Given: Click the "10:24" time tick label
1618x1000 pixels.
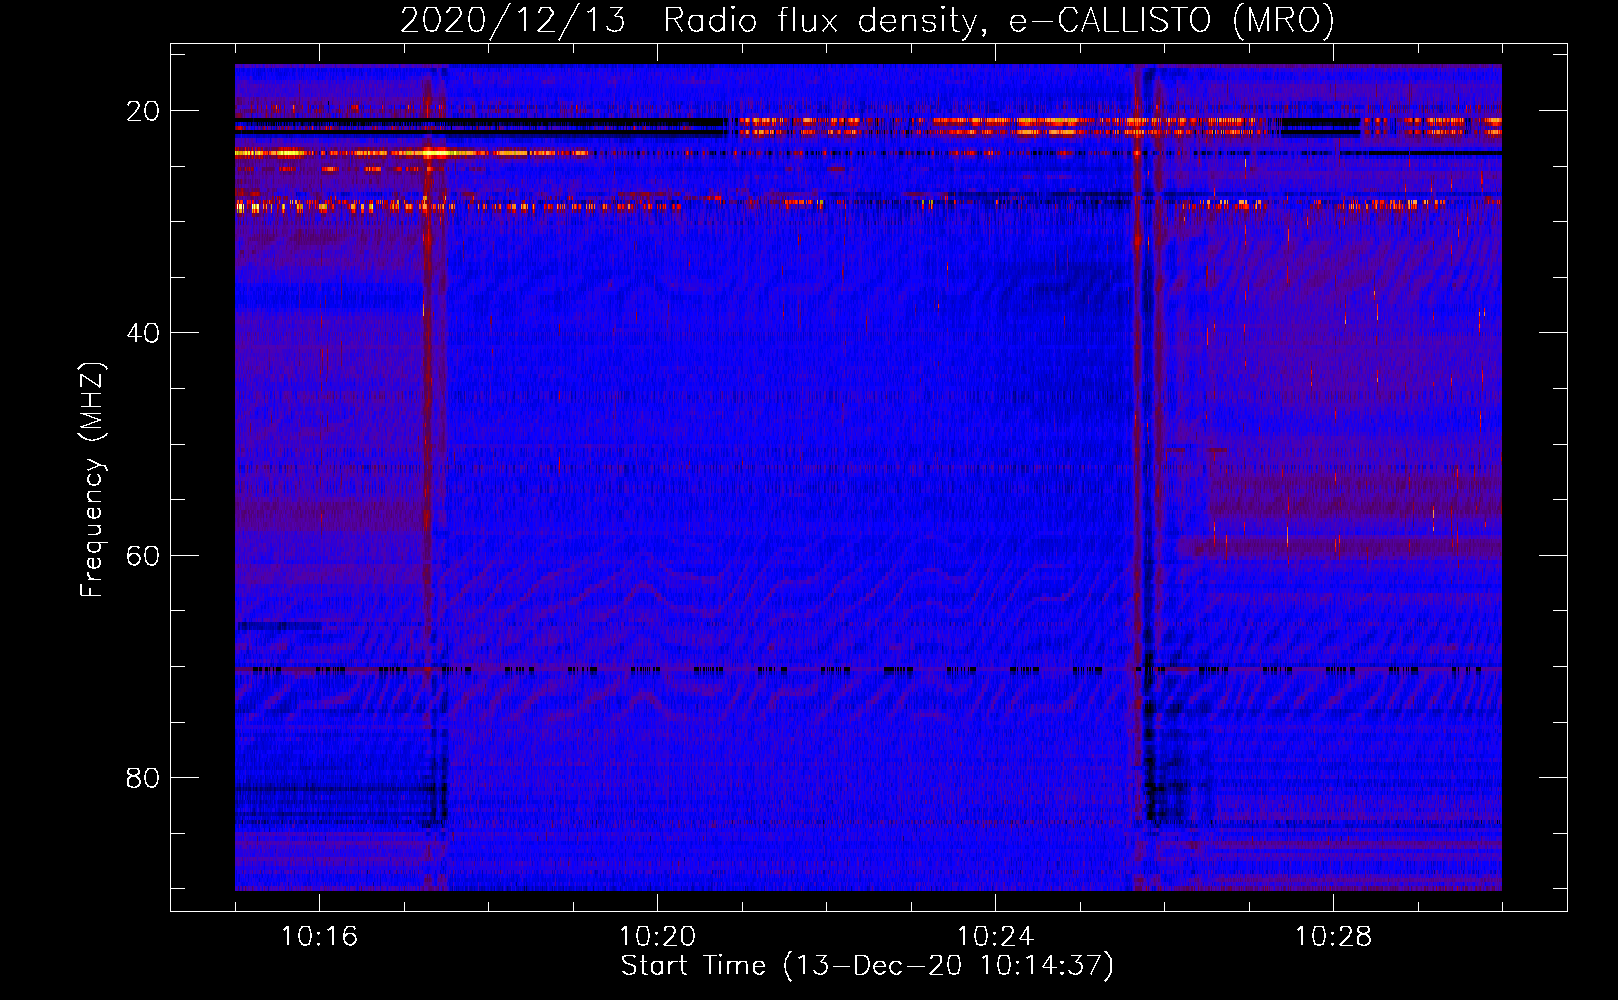Looking at the screenshot, I should click(995, 936).
